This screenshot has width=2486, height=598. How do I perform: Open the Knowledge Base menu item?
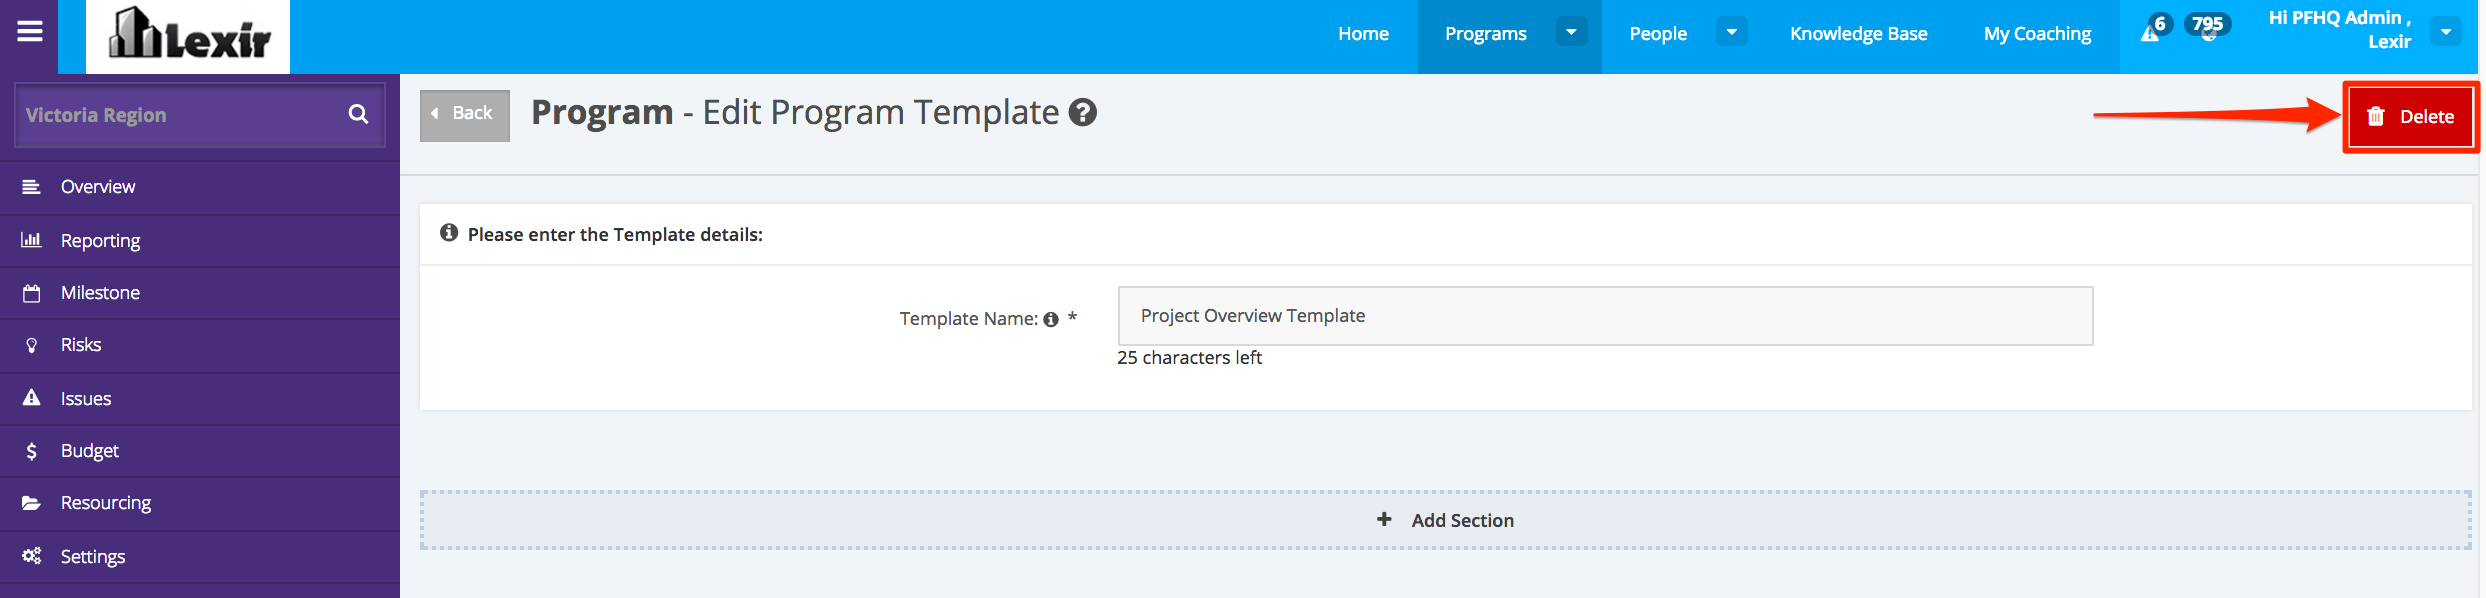point(1858,34)
